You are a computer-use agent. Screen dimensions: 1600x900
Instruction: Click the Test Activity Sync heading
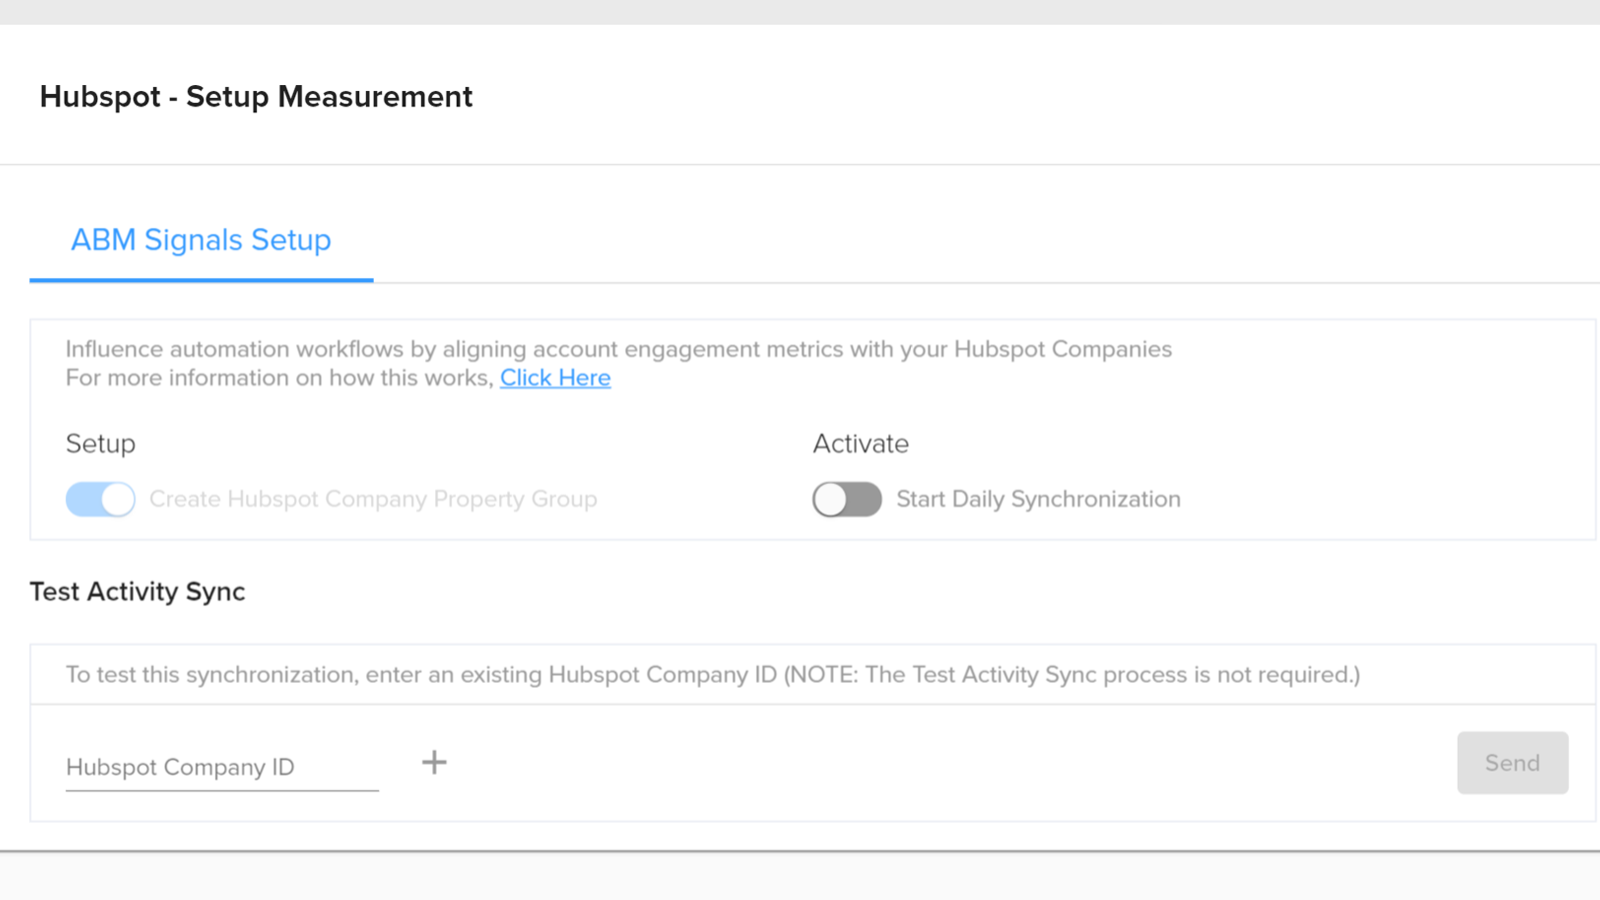click(137, 592)
